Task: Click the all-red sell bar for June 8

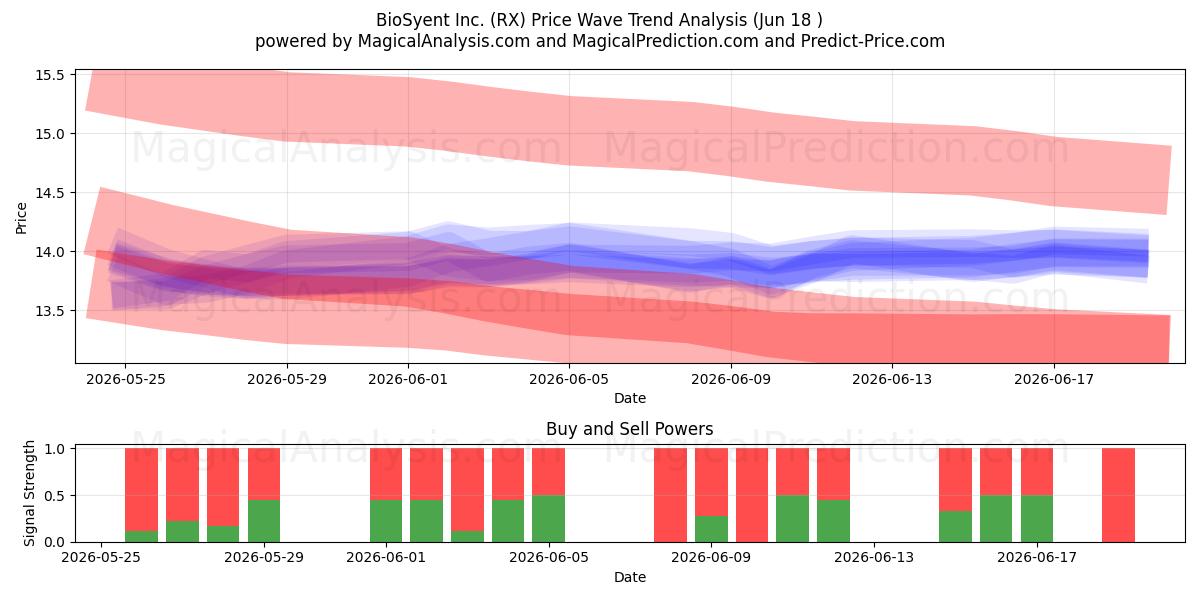Action: pos(670,495)
